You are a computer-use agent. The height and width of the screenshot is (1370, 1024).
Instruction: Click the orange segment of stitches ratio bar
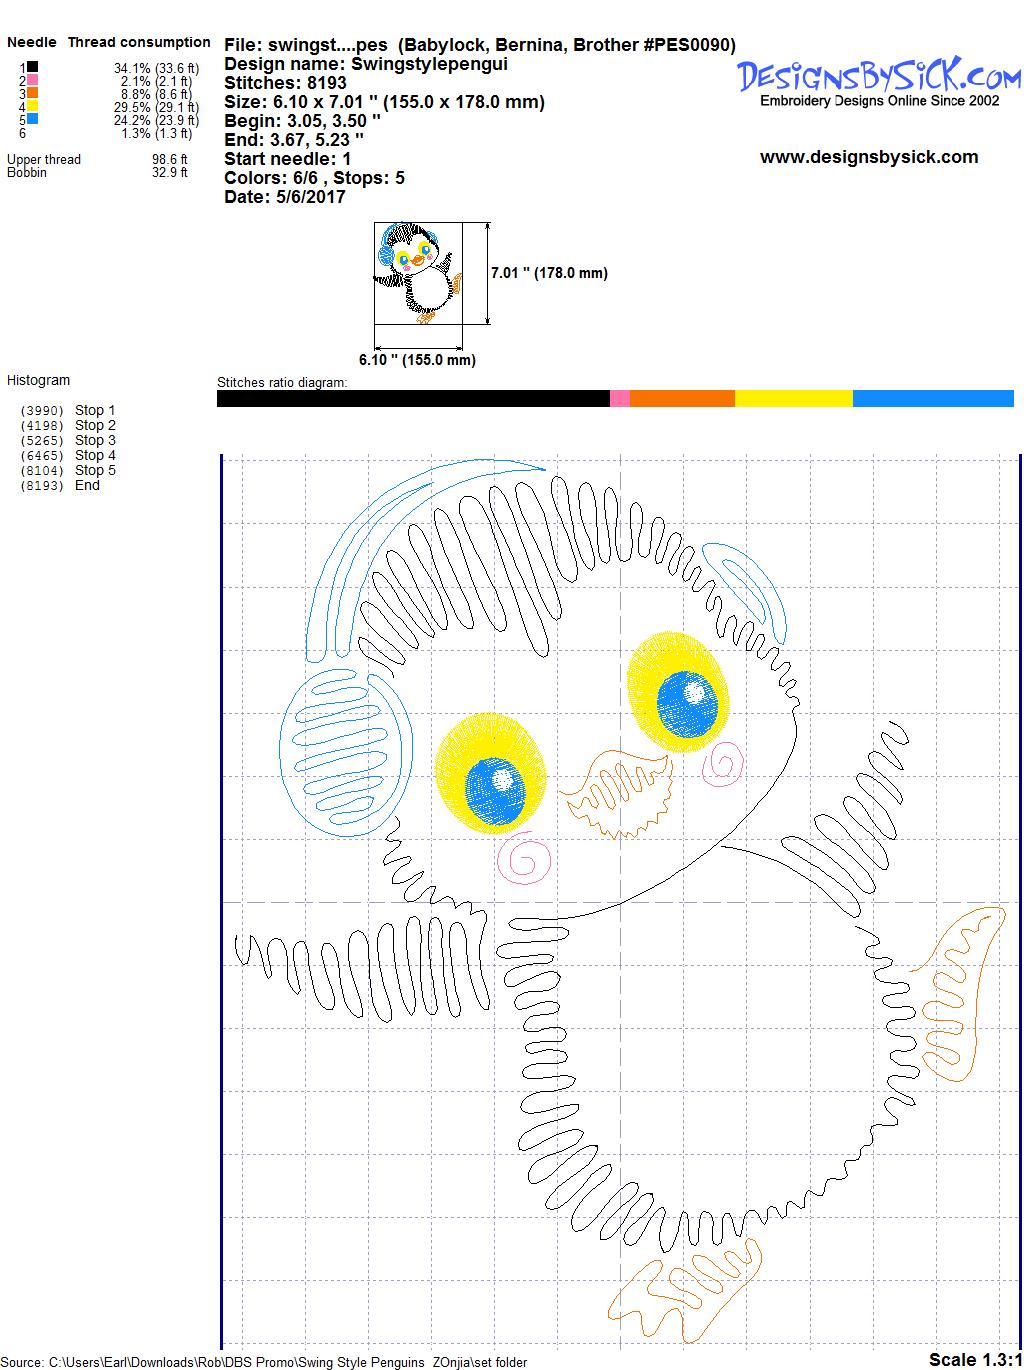[x=682, y=399]
